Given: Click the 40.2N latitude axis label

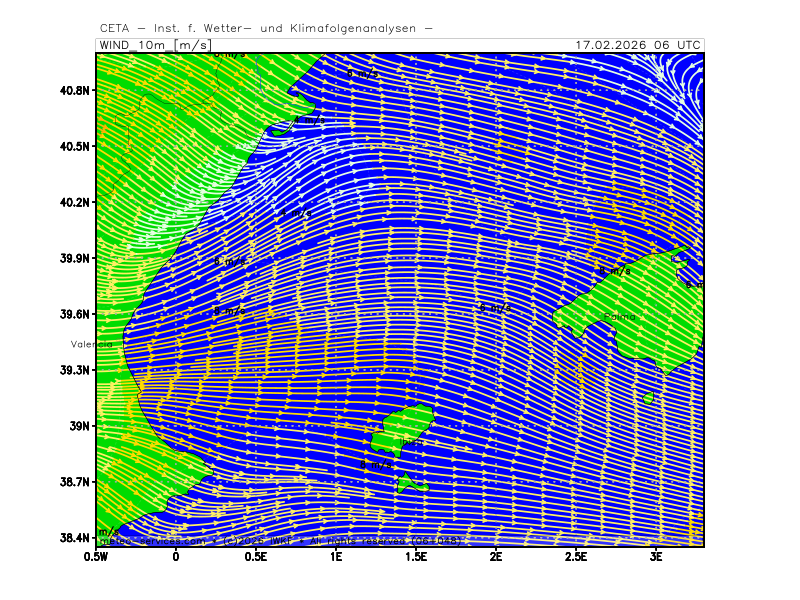Looking at the screenshot, I should pos(76,202).
